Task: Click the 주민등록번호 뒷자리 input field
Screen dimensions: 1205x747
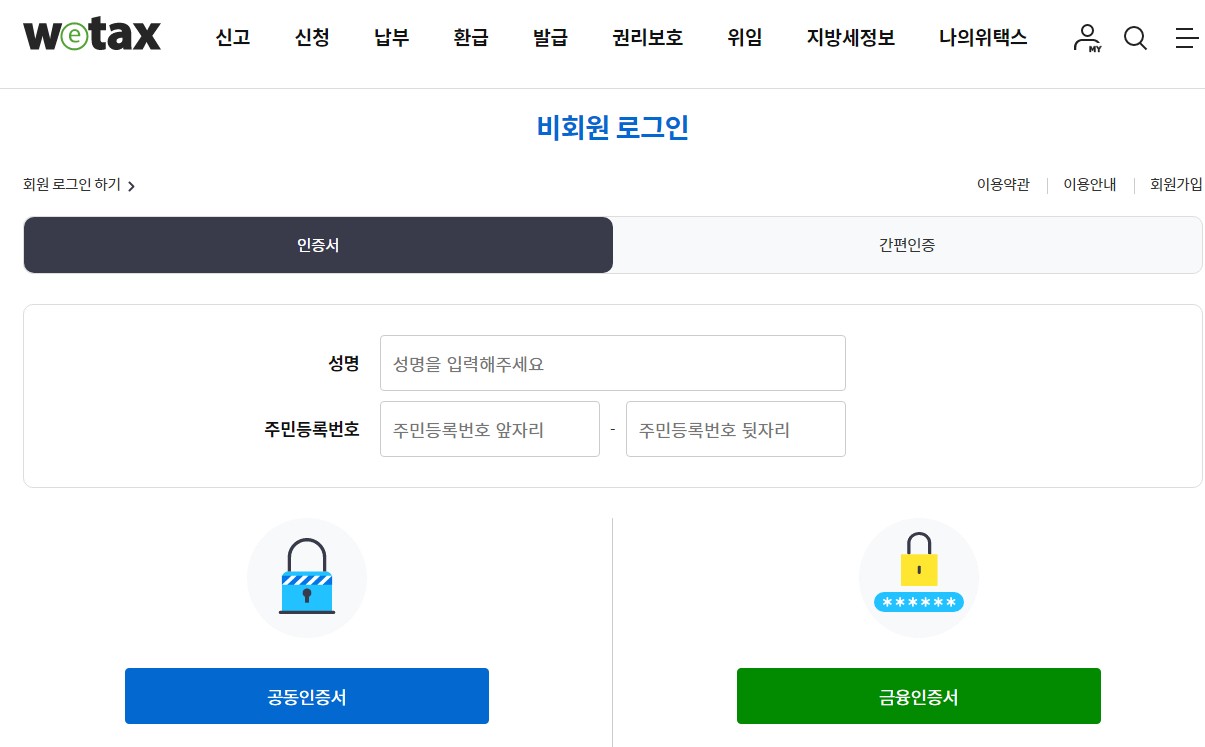Action: [x=735, y=428]
